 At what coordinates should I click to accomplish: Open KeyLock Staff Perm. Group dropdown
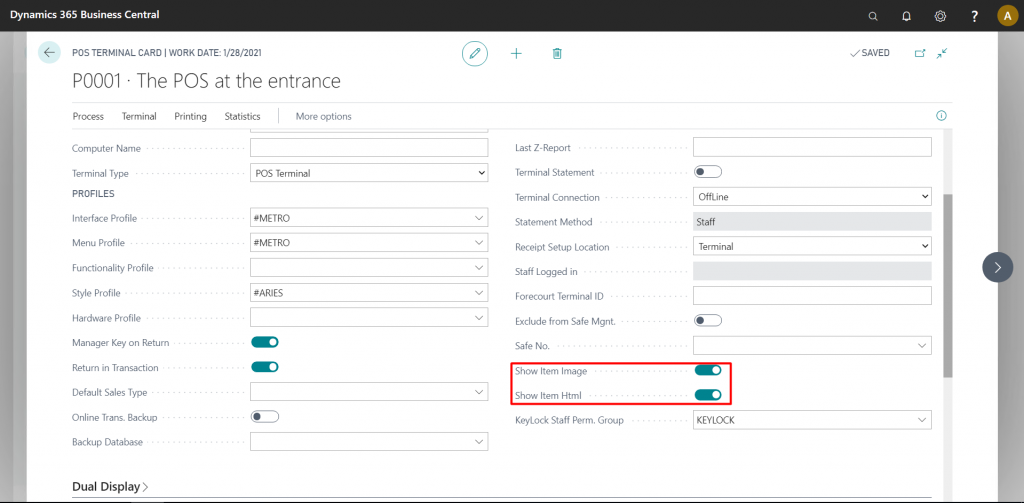coord(922,419)
